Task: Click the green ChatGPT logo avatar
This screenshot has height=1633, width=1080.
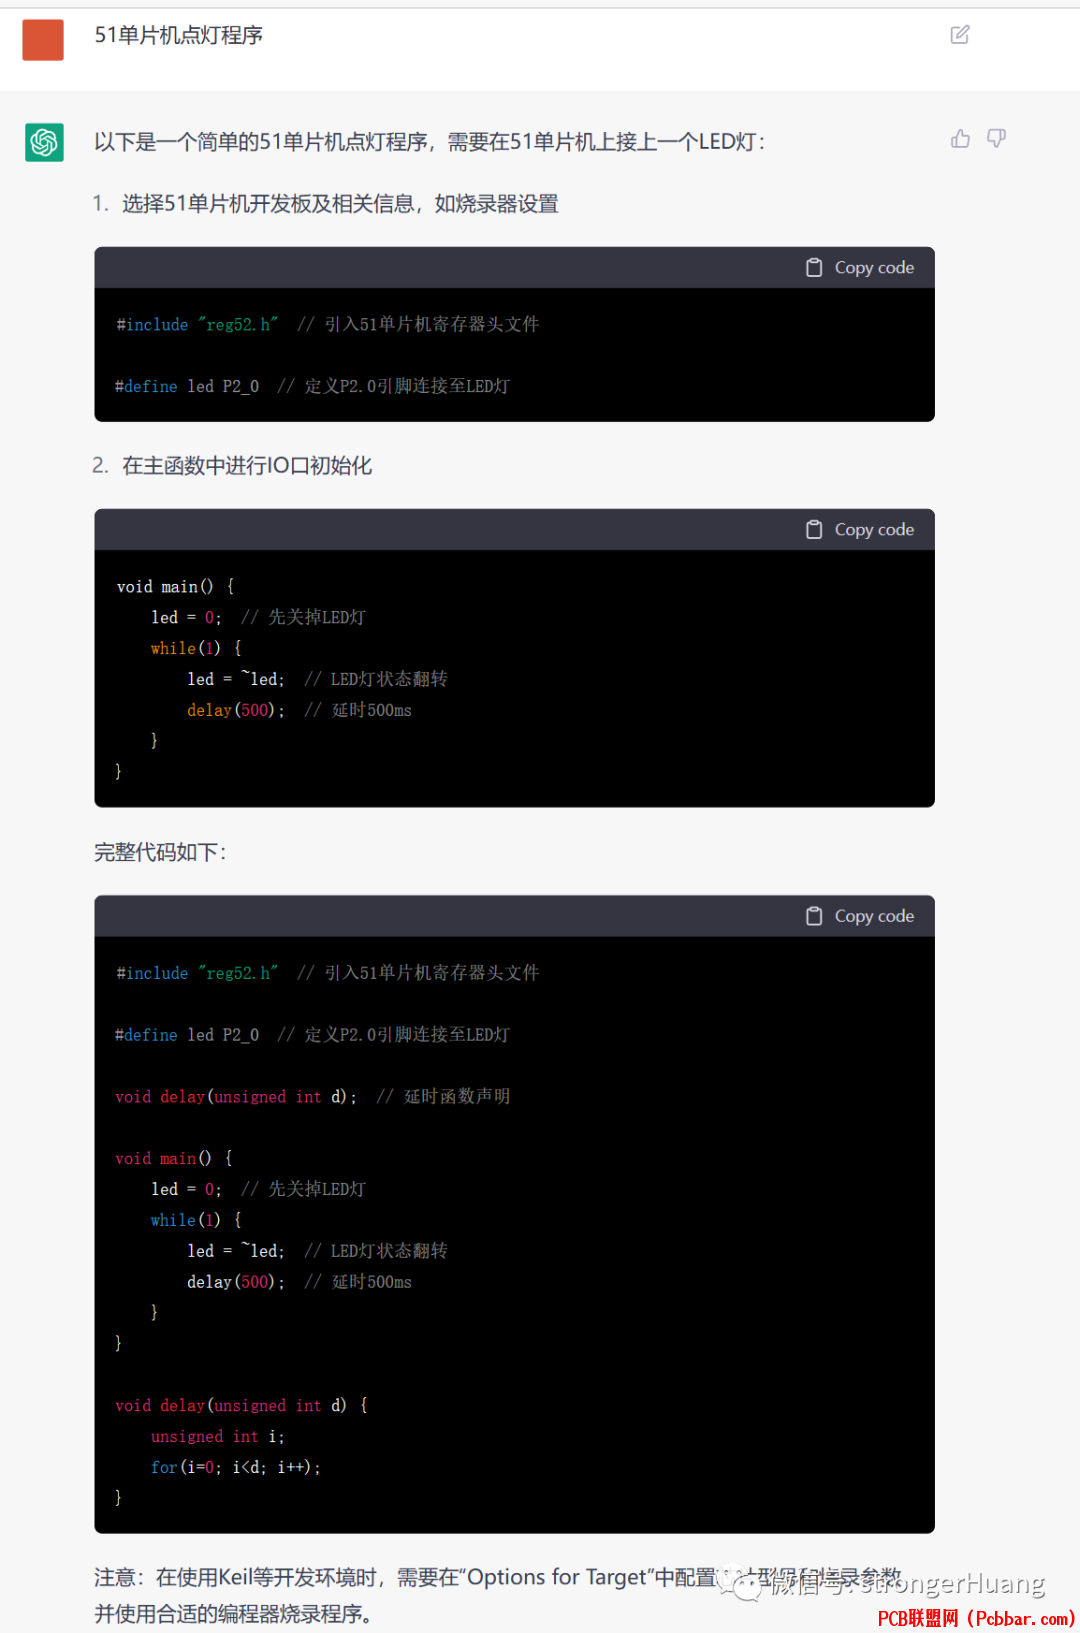Action: (x=44, y=142)
